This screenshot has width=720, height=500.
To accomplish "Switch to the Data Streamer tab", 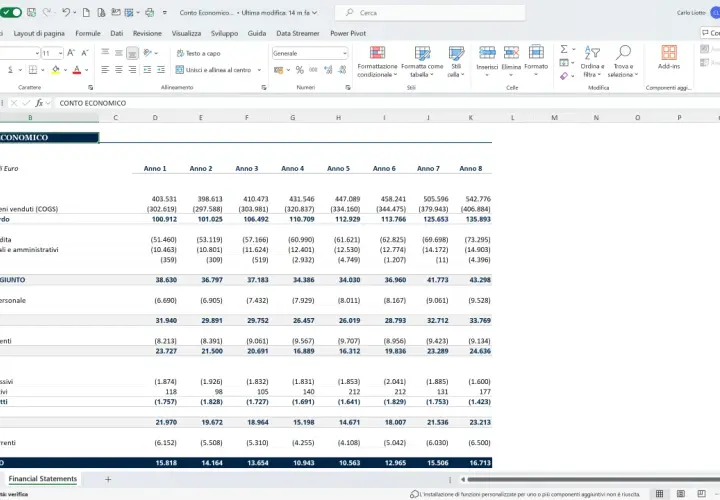I will coord(298,33).
